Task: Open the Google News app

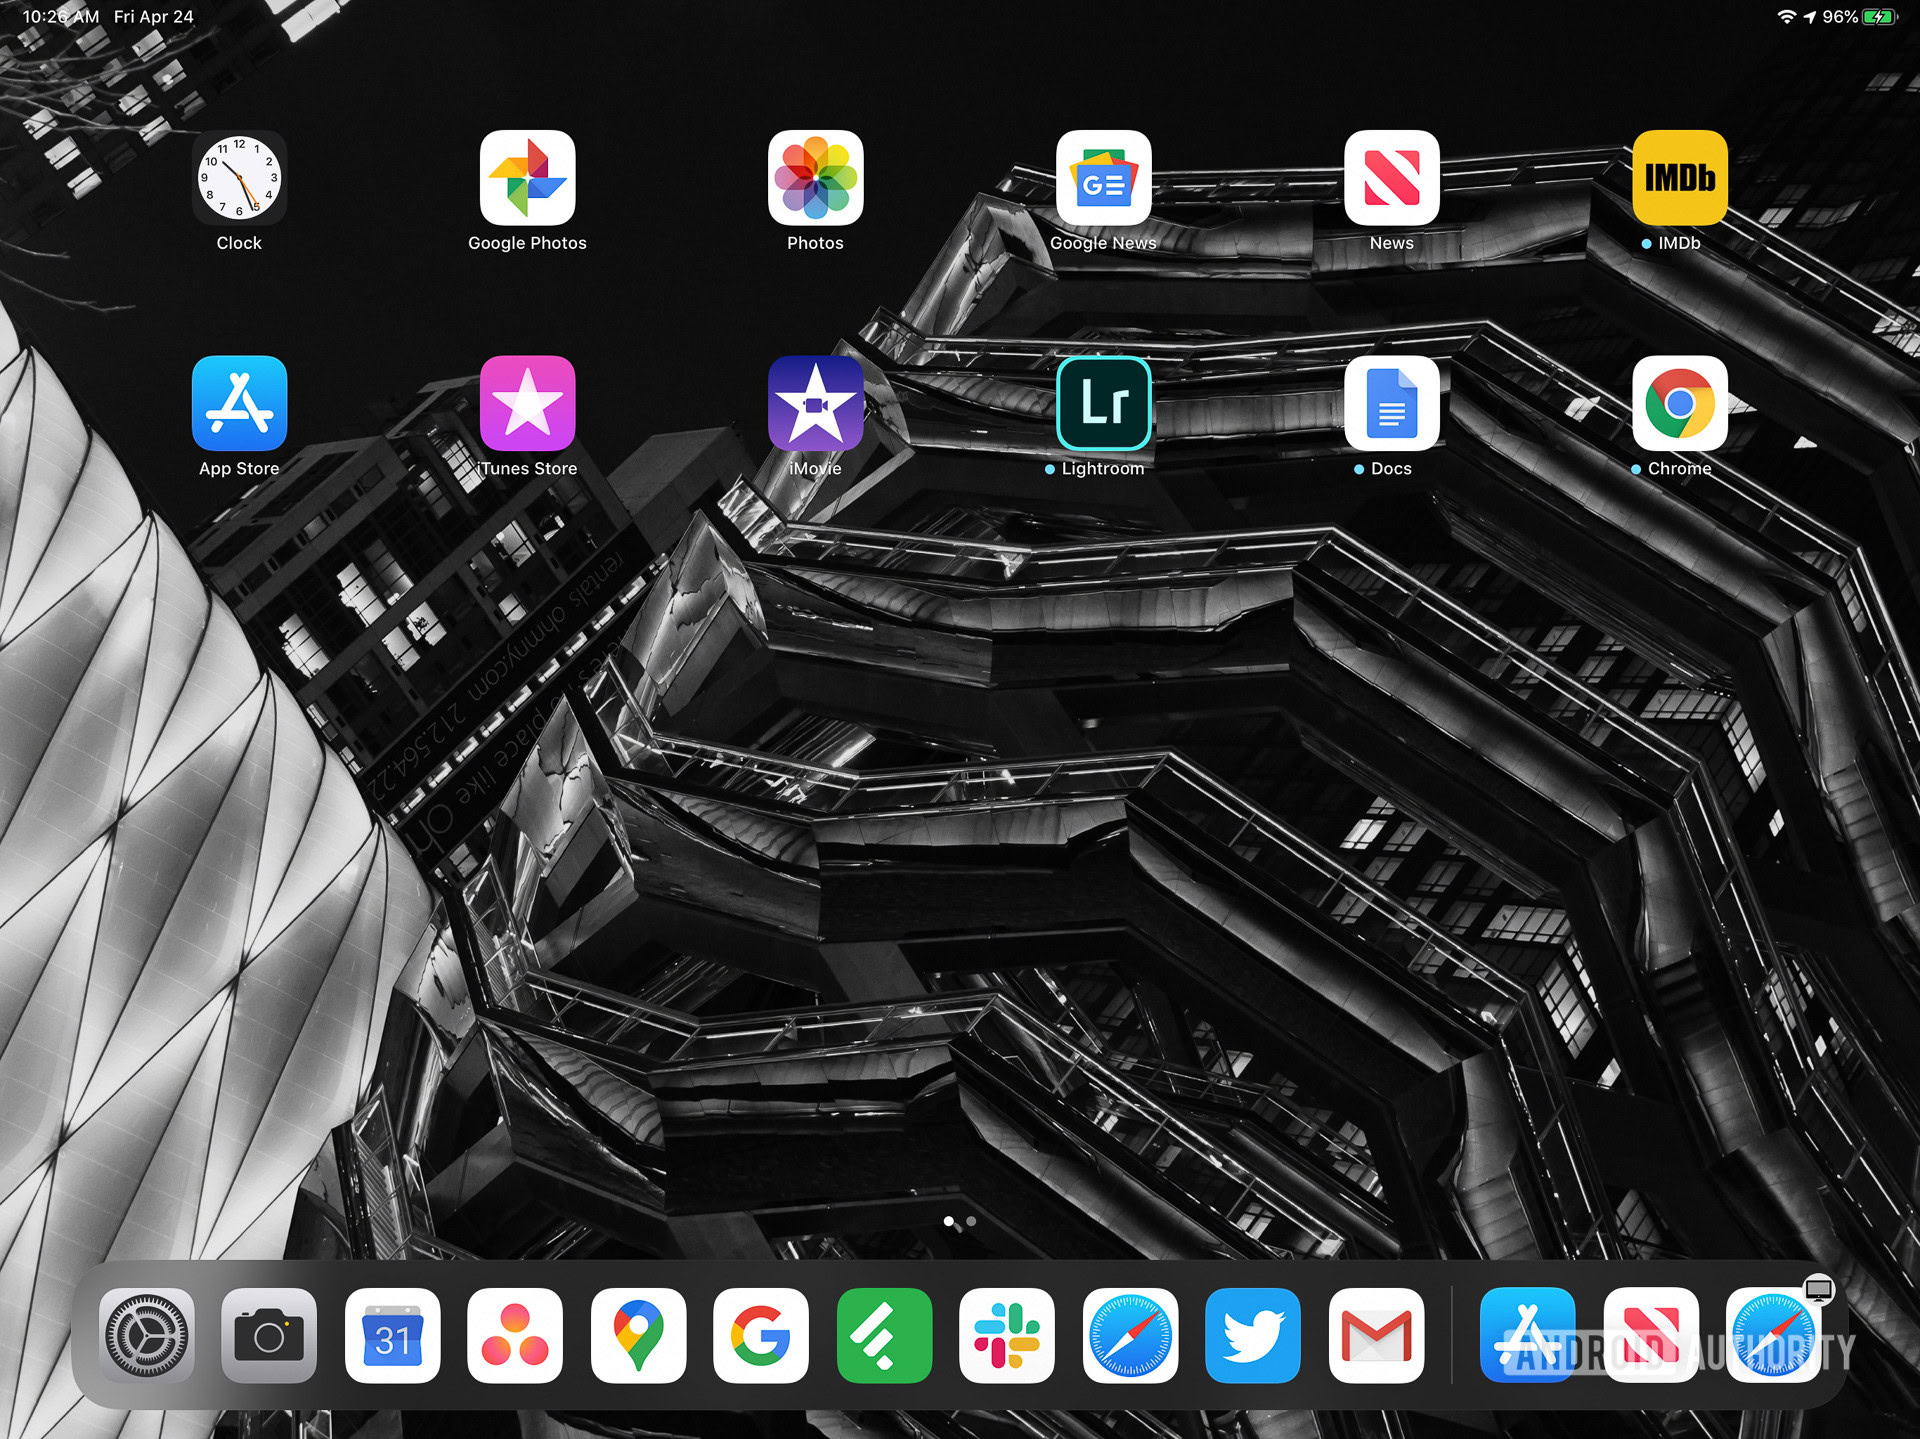Action: [x=1103, y=178]
